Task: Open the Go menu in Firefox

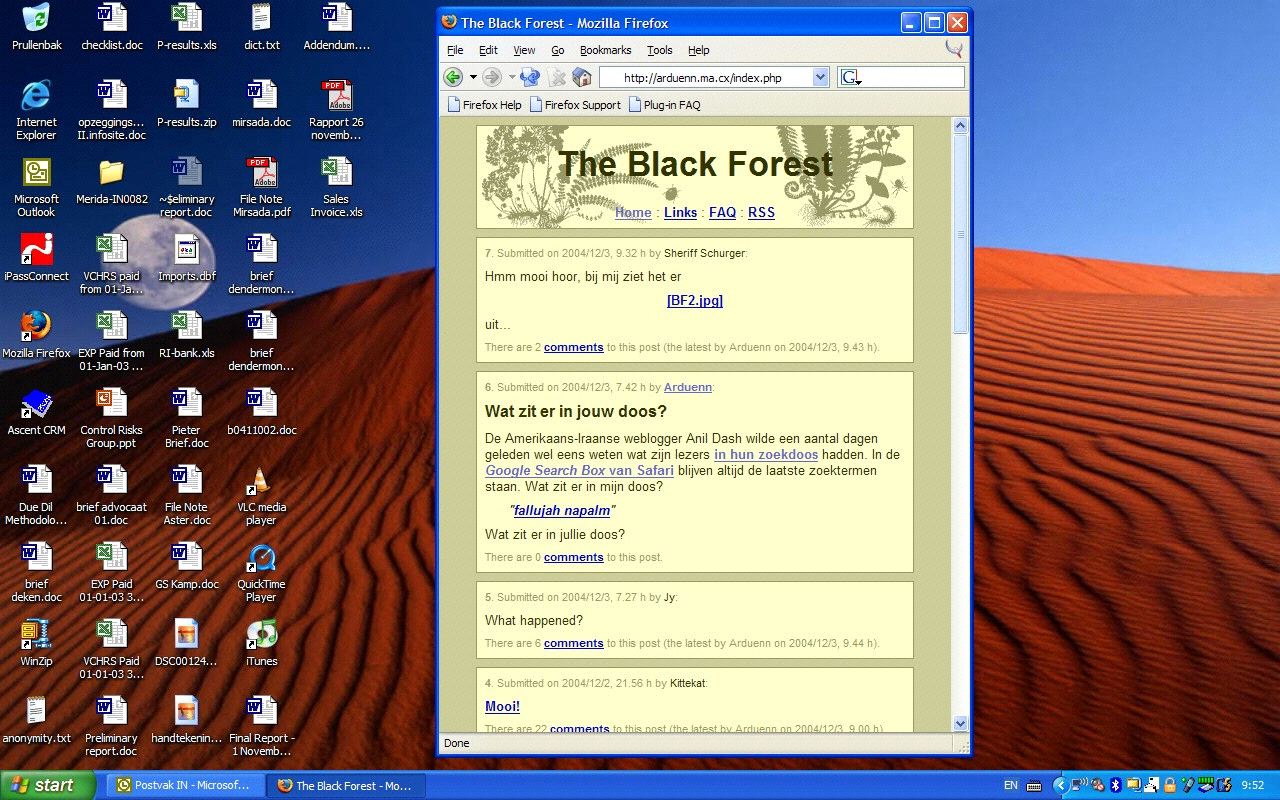Action: [558, 50]
